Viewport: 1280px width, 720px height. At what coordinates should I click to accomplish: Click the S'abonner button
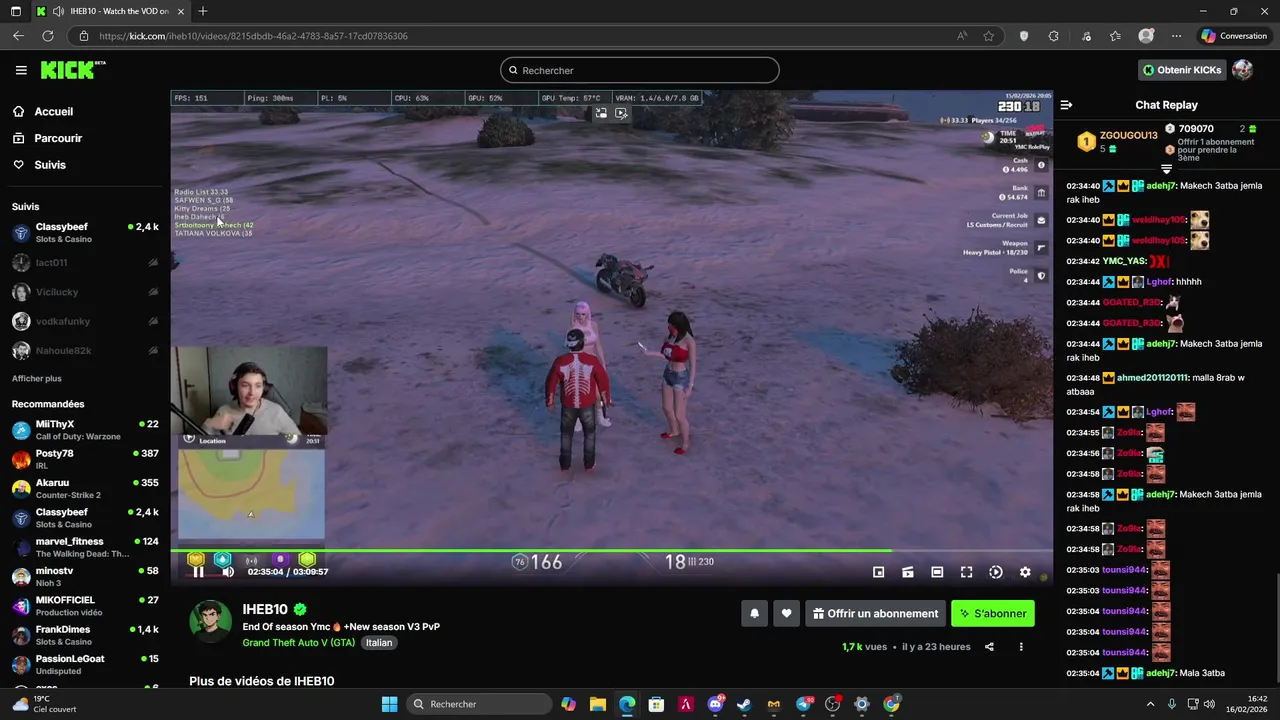[x=993, y=614]
